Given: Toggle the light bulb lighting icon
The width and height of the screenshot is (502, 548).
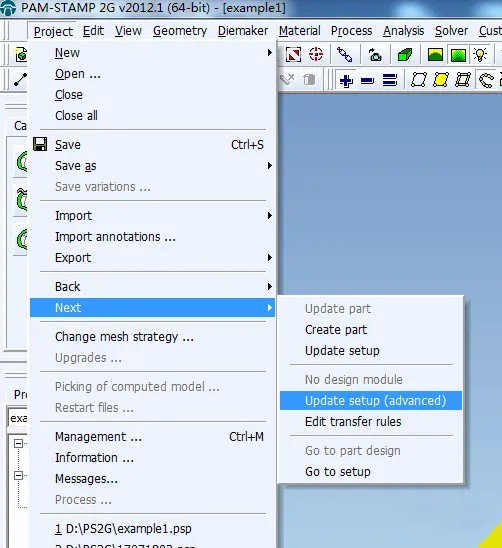Looking at the screenshot, I should click(480, 55).
